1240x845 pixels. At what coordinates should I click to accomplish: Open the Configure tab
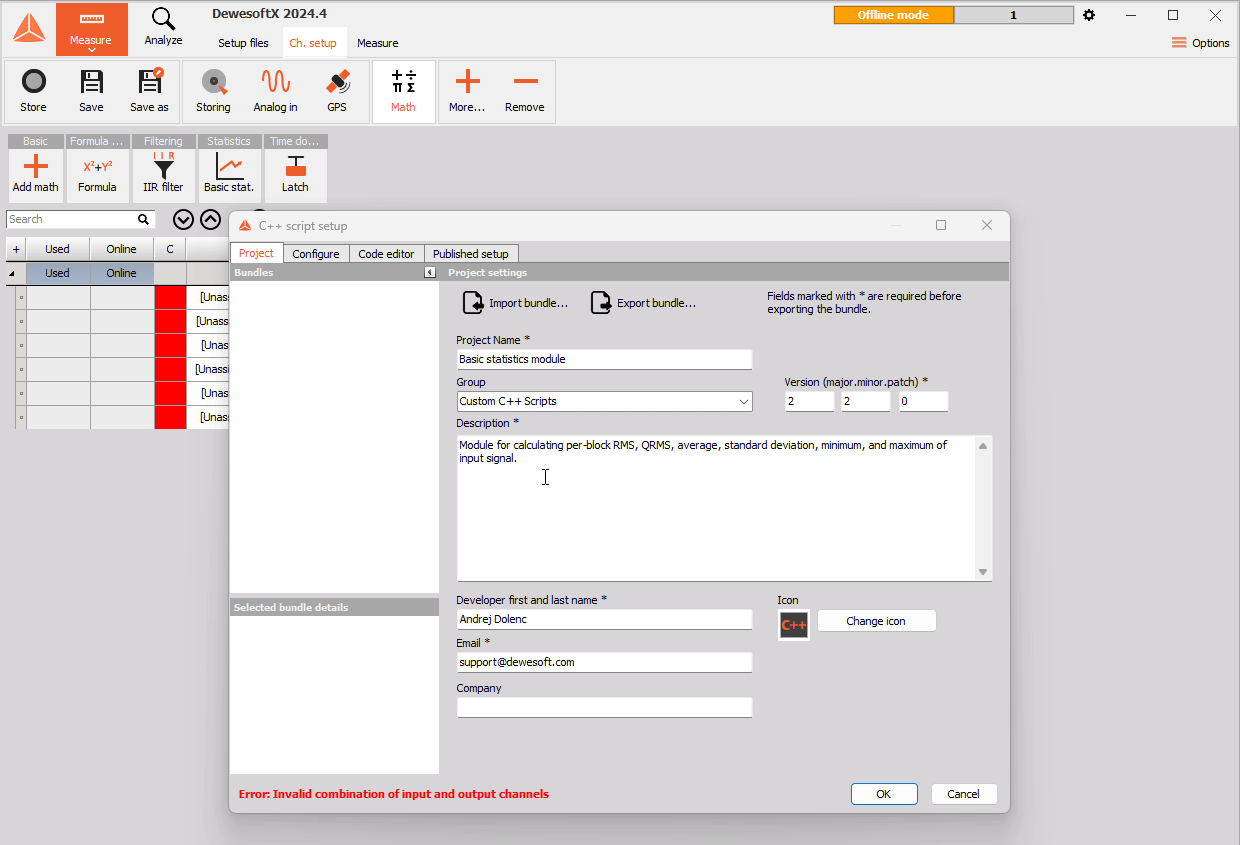[316, 254]
